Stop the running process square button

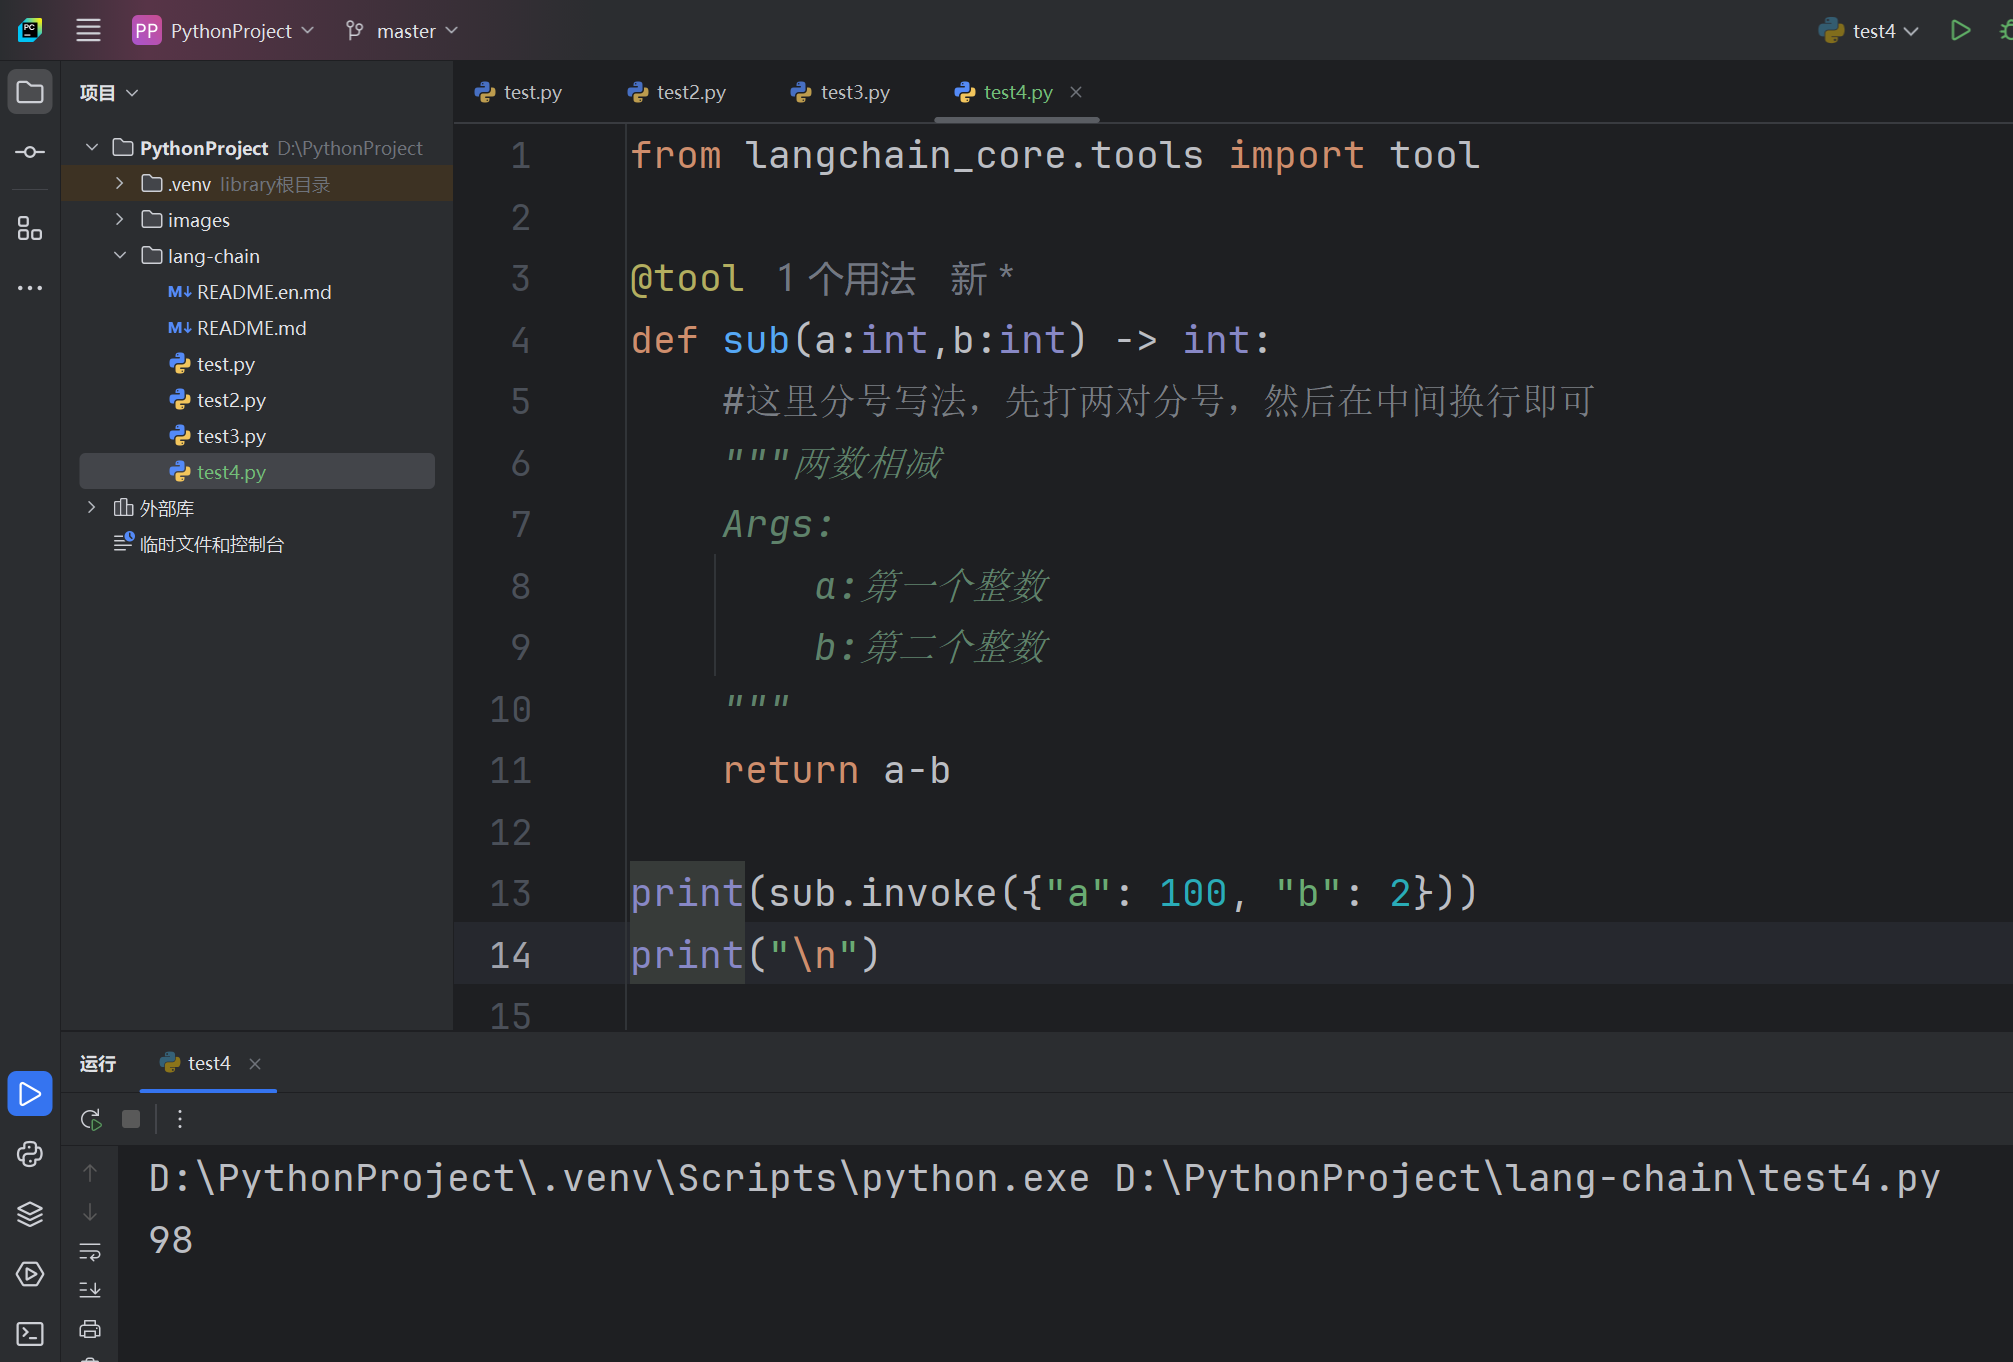pos(131,1119)
